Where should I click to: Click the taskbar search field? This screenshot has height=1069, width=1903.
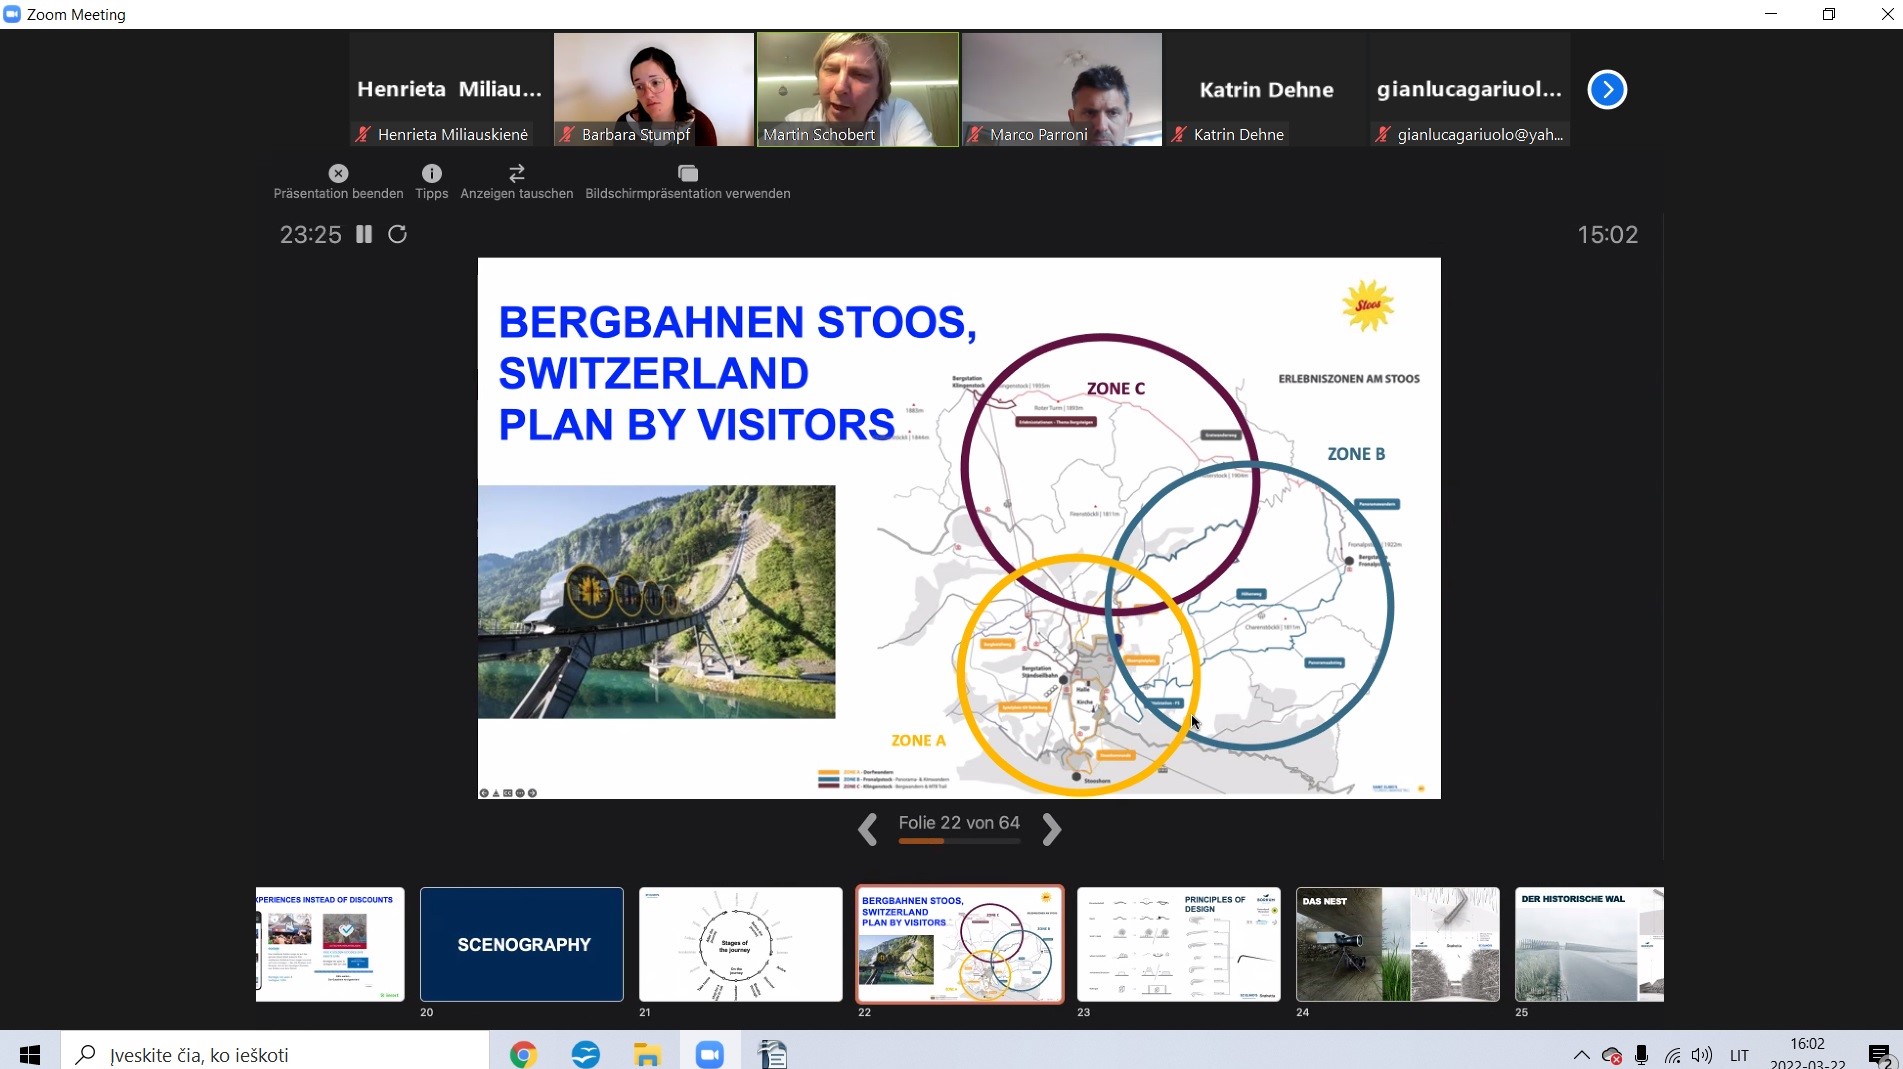(275, 1054)
